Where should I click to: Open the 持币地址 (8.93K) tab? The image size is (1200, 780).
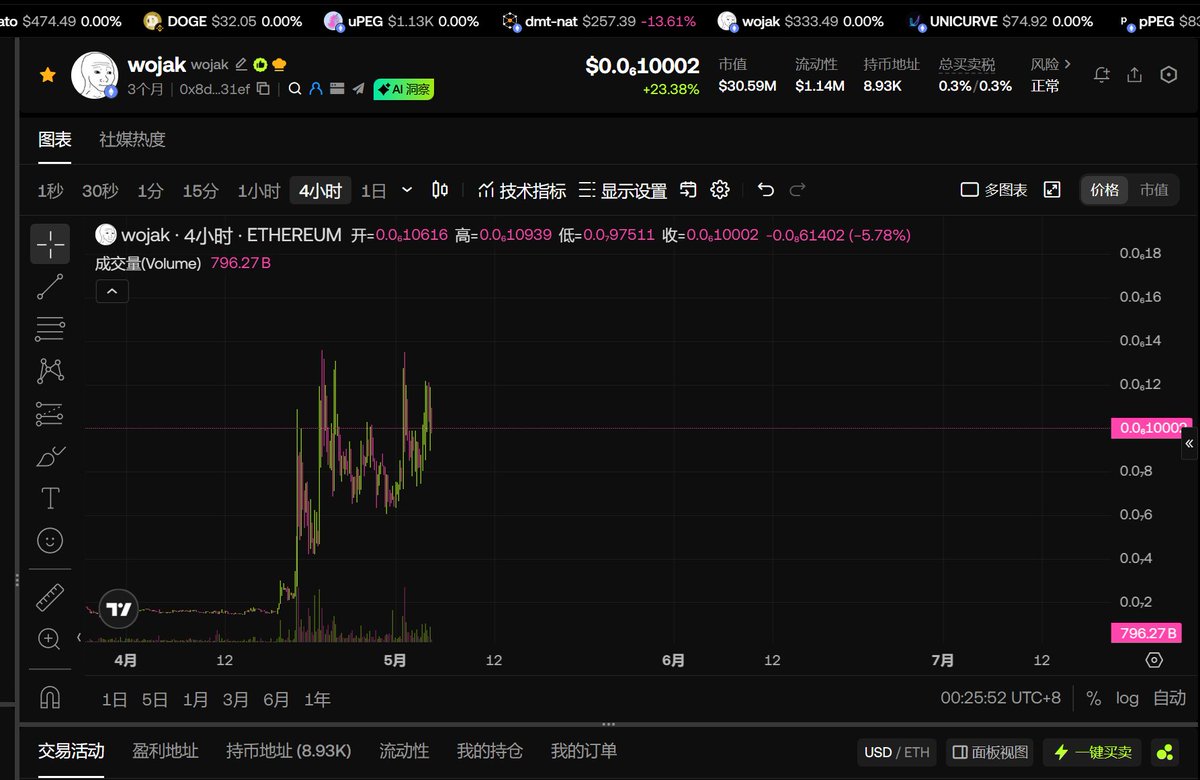click(x=289, y=751)
